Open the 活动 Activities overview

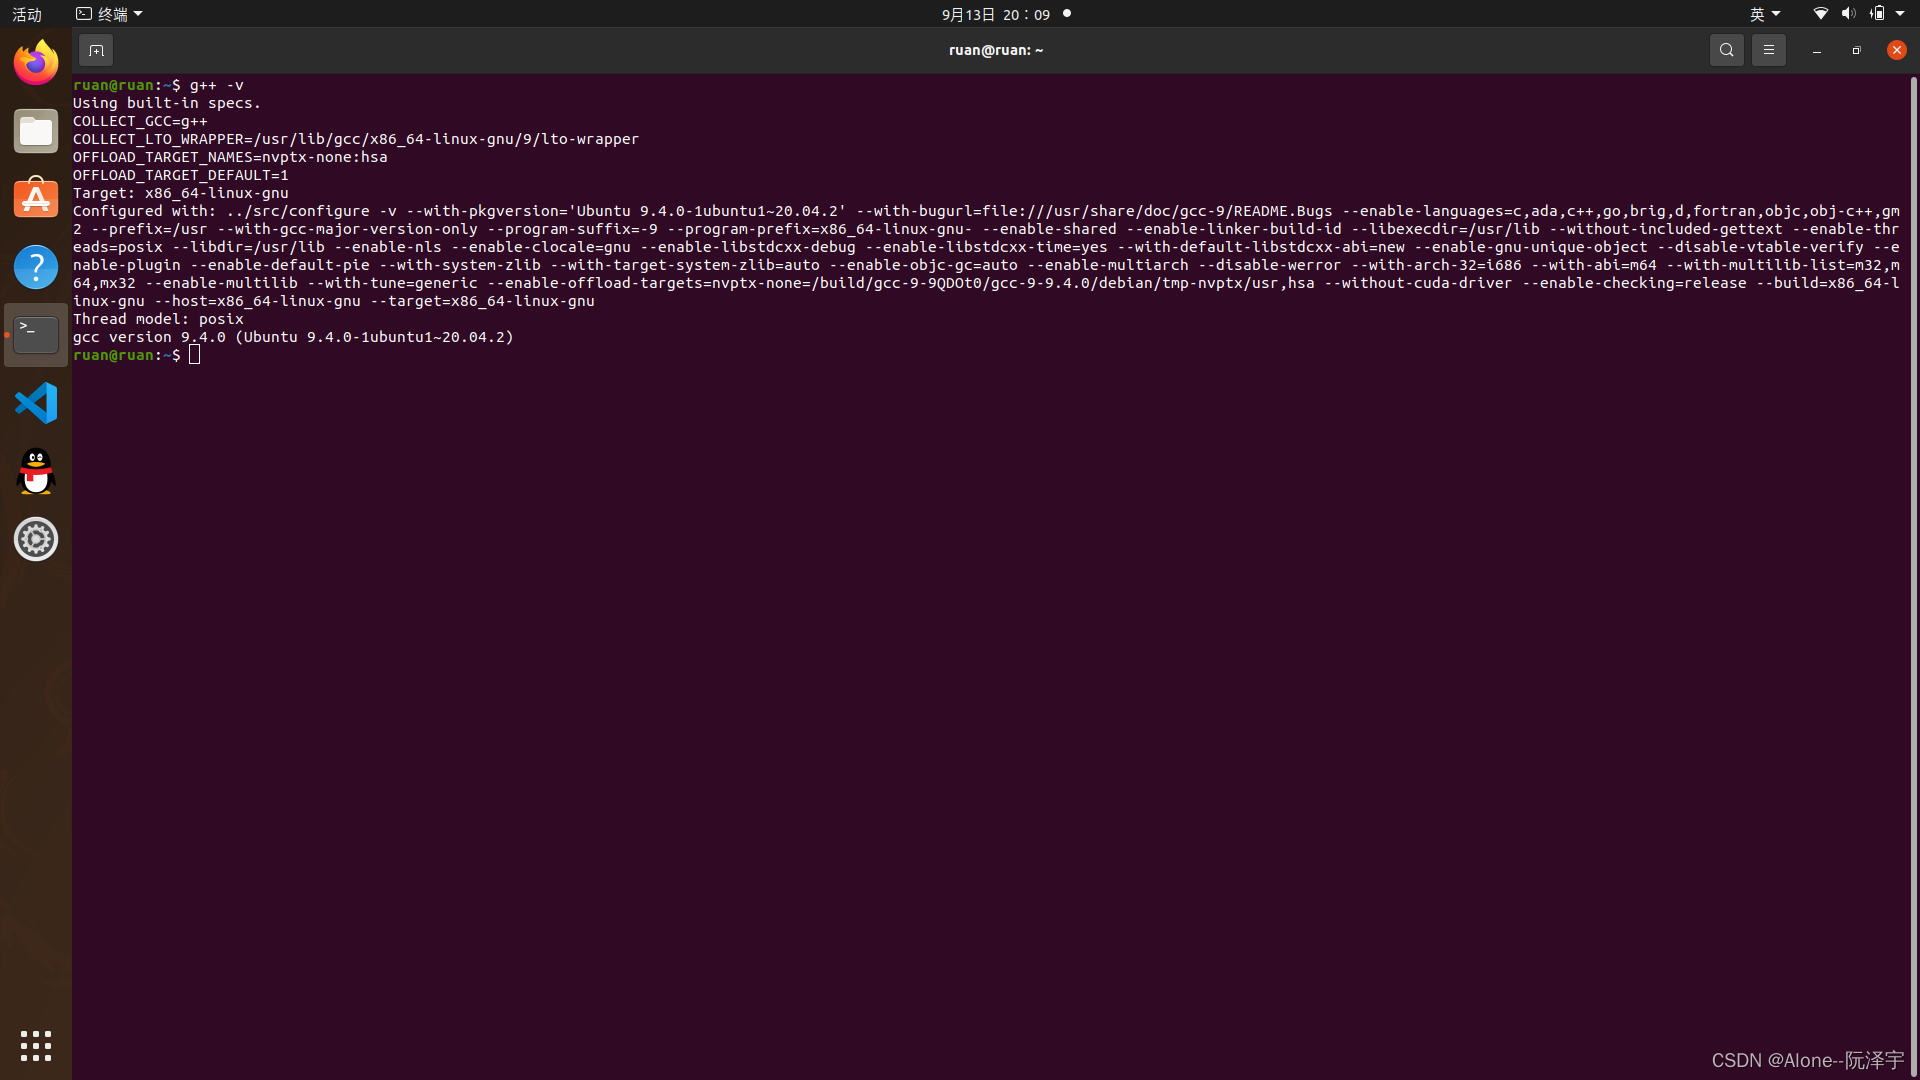[26, 14]
